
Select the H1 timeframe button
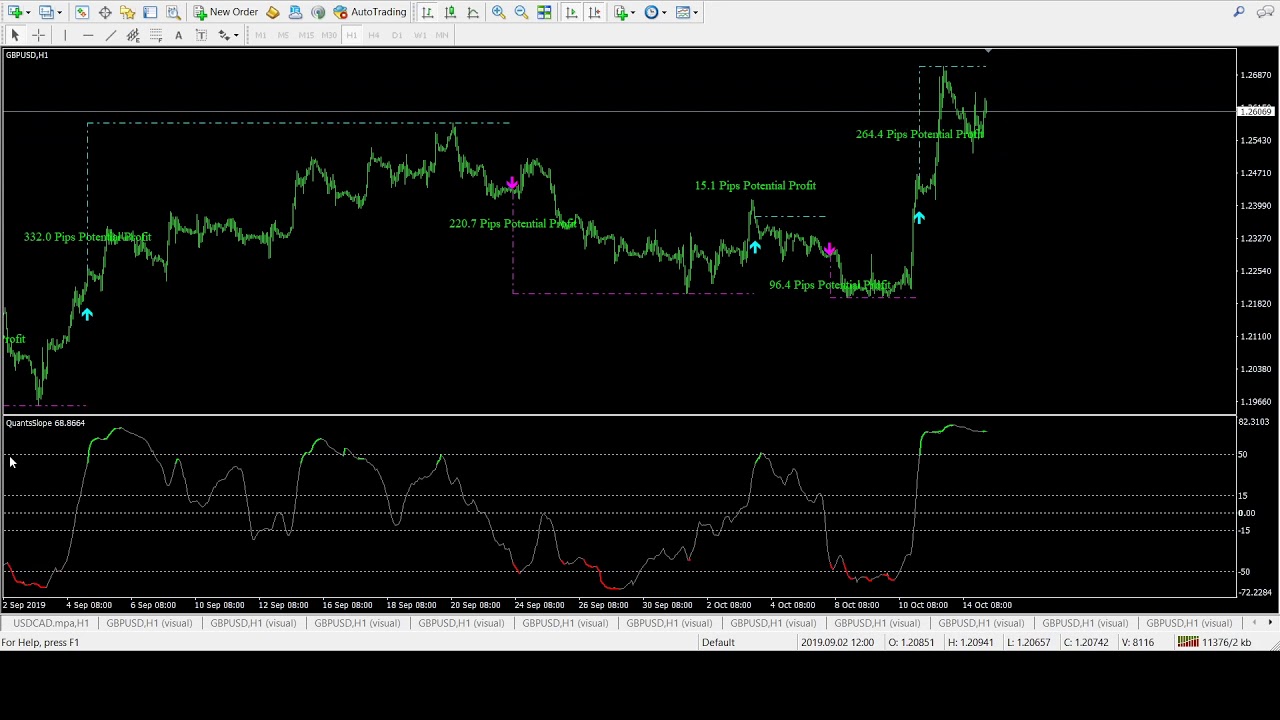(351, 35)
